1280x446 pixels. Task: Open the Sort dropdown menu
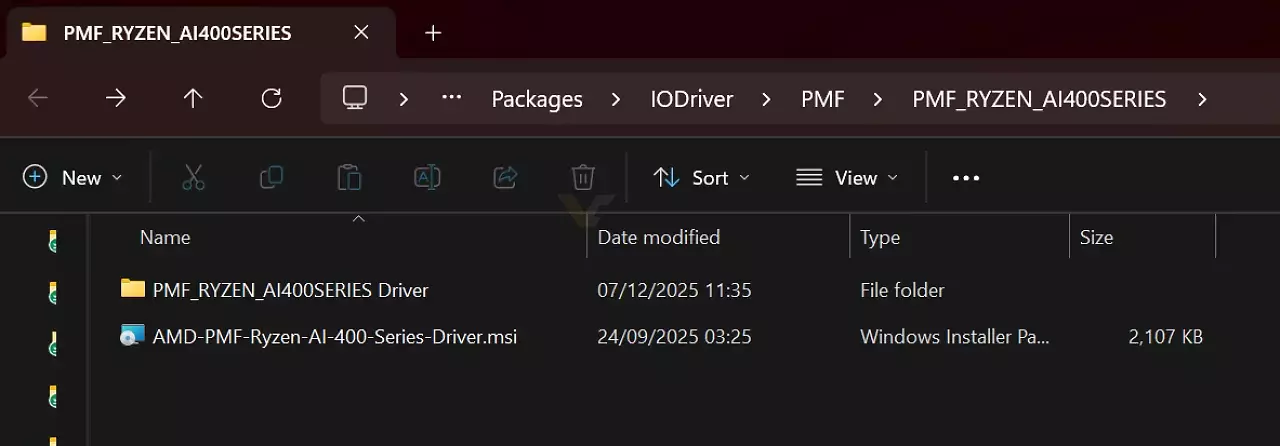[x=701, y=178]
